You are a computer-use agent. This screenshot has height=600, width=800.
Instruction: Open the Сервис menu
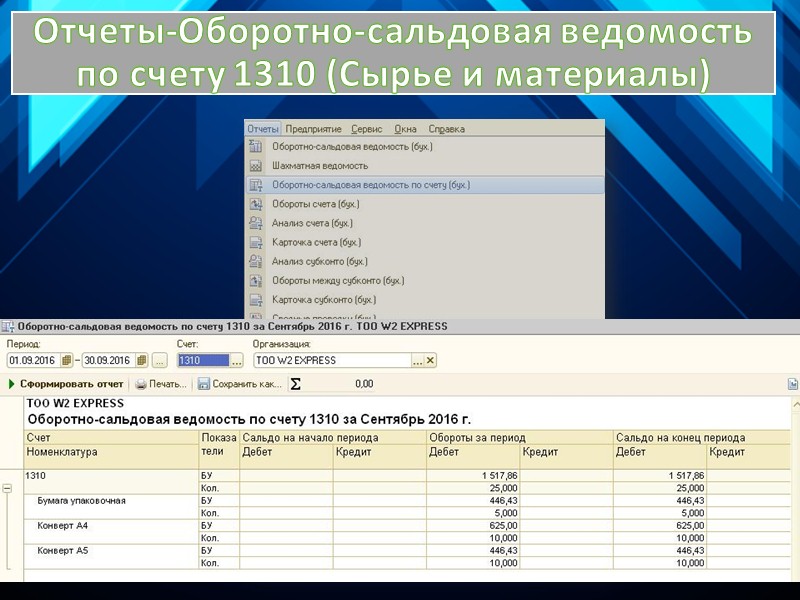366,129
